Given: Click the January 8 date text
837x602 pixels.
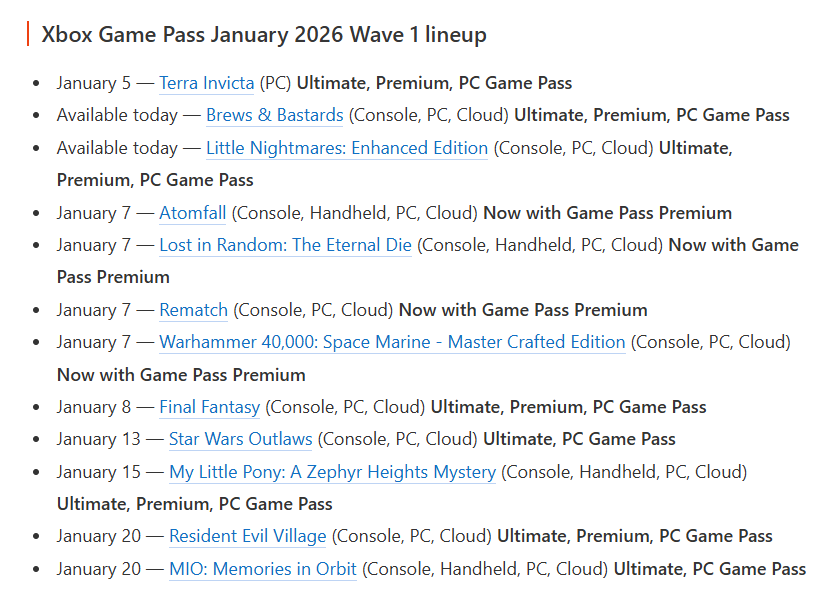Looking at the screenshot, I should tap(94, 407).
